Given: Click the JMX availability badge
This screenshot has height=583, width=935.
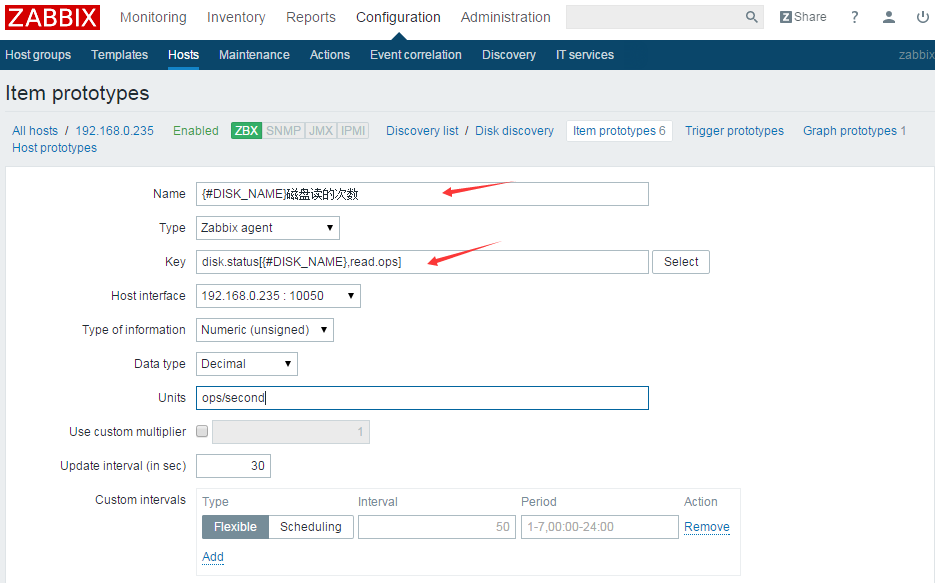Looking at the screenshot, I should [x=321, y=131].
